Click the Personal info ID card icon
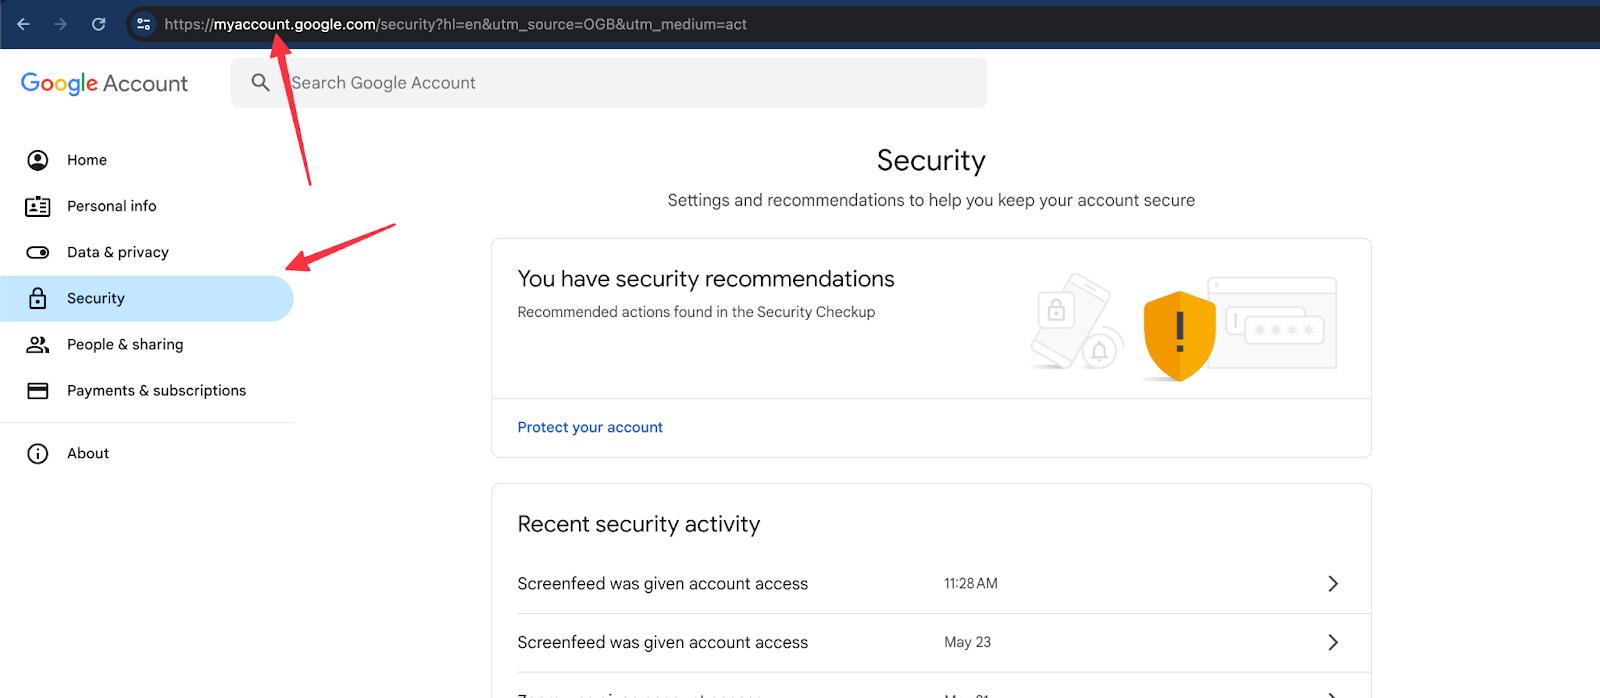Viewport: 1600px width, 698px height. 38,206
